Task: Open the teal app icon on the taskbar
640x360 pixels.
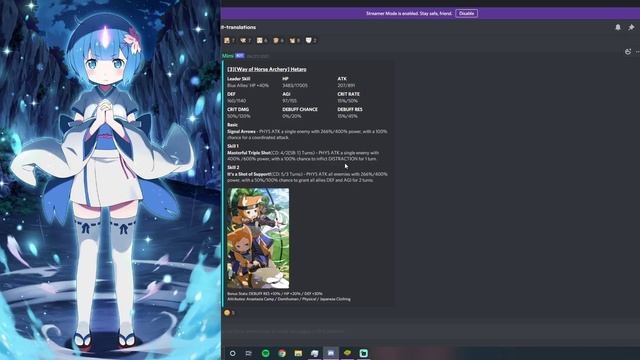Action: tap(364, 353)
